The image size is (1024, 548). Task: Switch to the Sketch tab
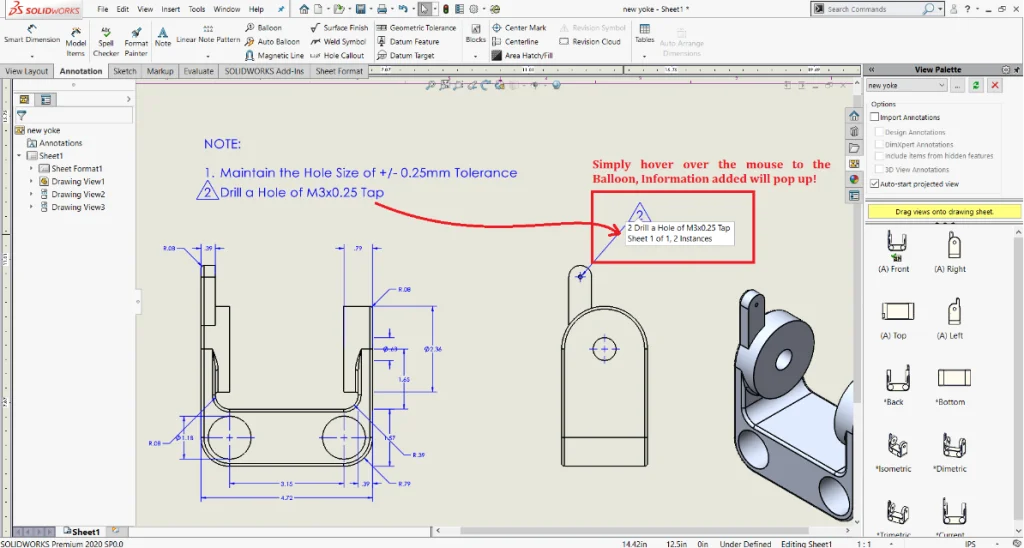coord(125,72)
